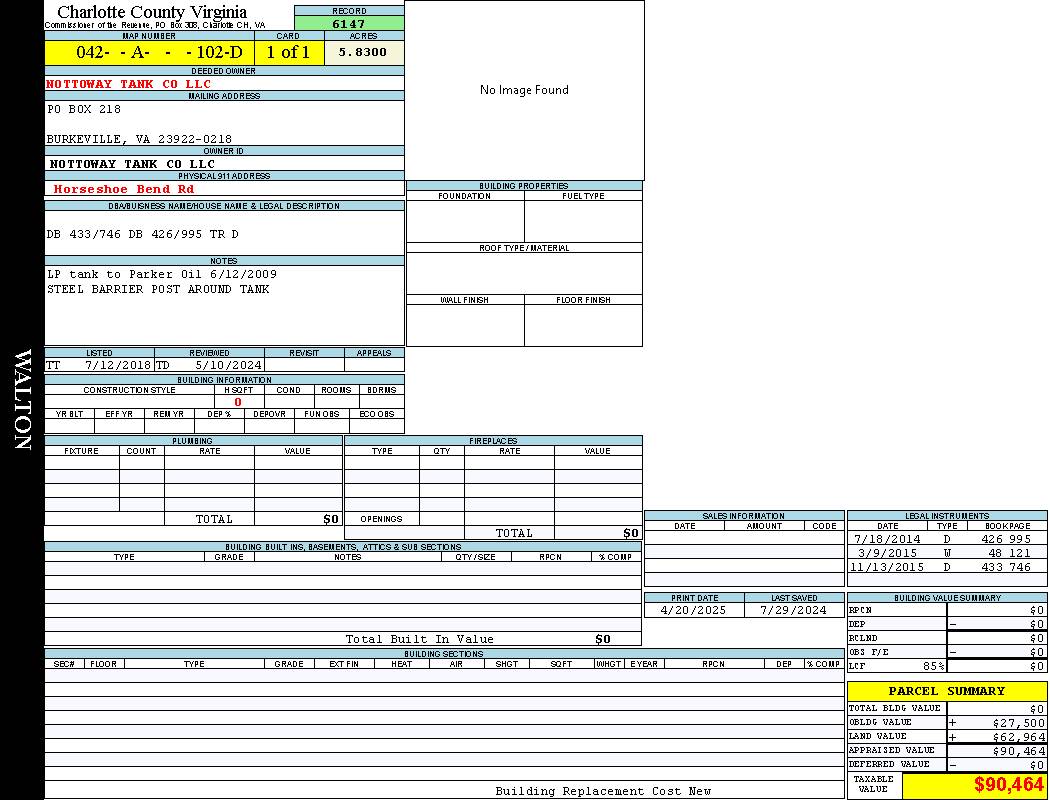The width and height of the screenshot is (1050, 800).
Task: Click the record number 6147 field
Action: 349,23
